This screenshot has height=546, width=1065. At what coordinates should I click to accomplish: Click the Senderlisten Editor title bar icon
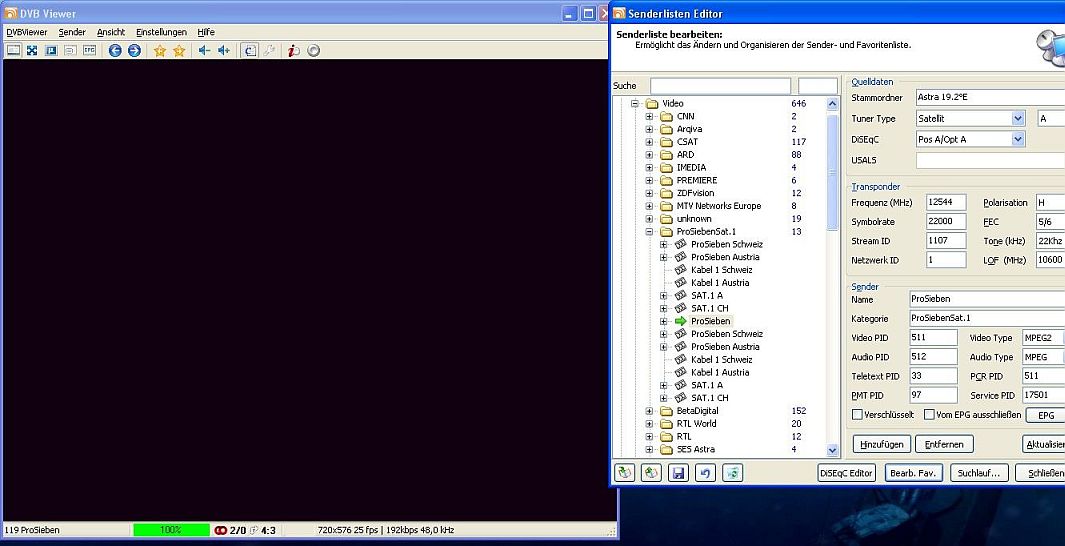(x=619, y=13)
